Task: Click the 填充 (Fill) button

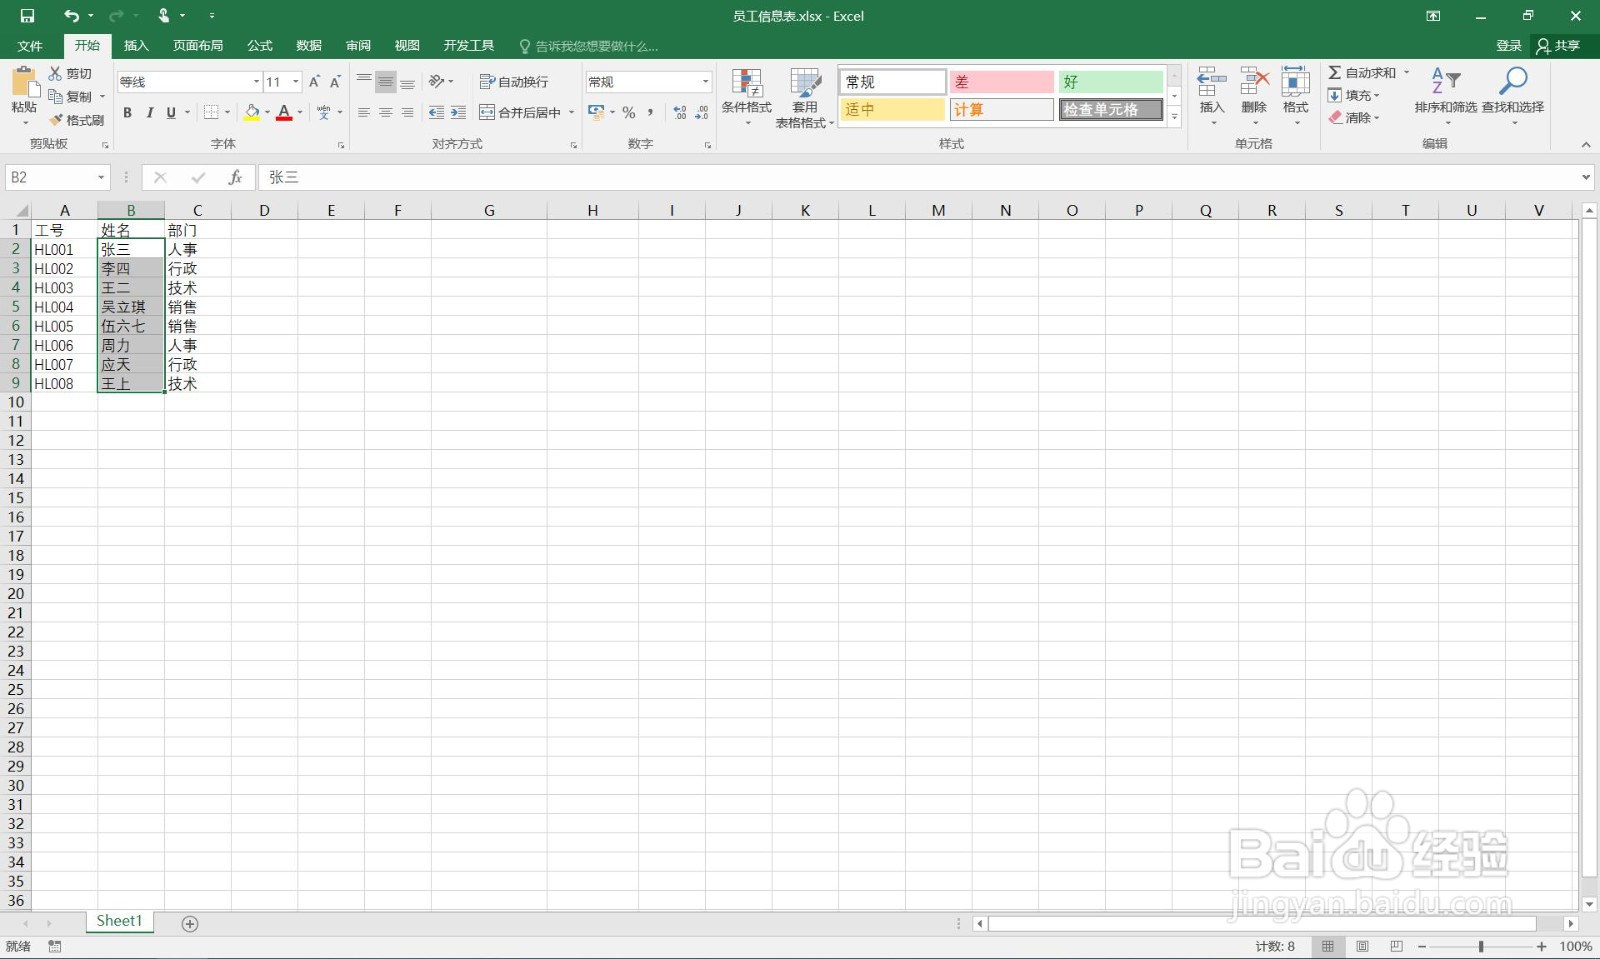Action: point(1354,96)
